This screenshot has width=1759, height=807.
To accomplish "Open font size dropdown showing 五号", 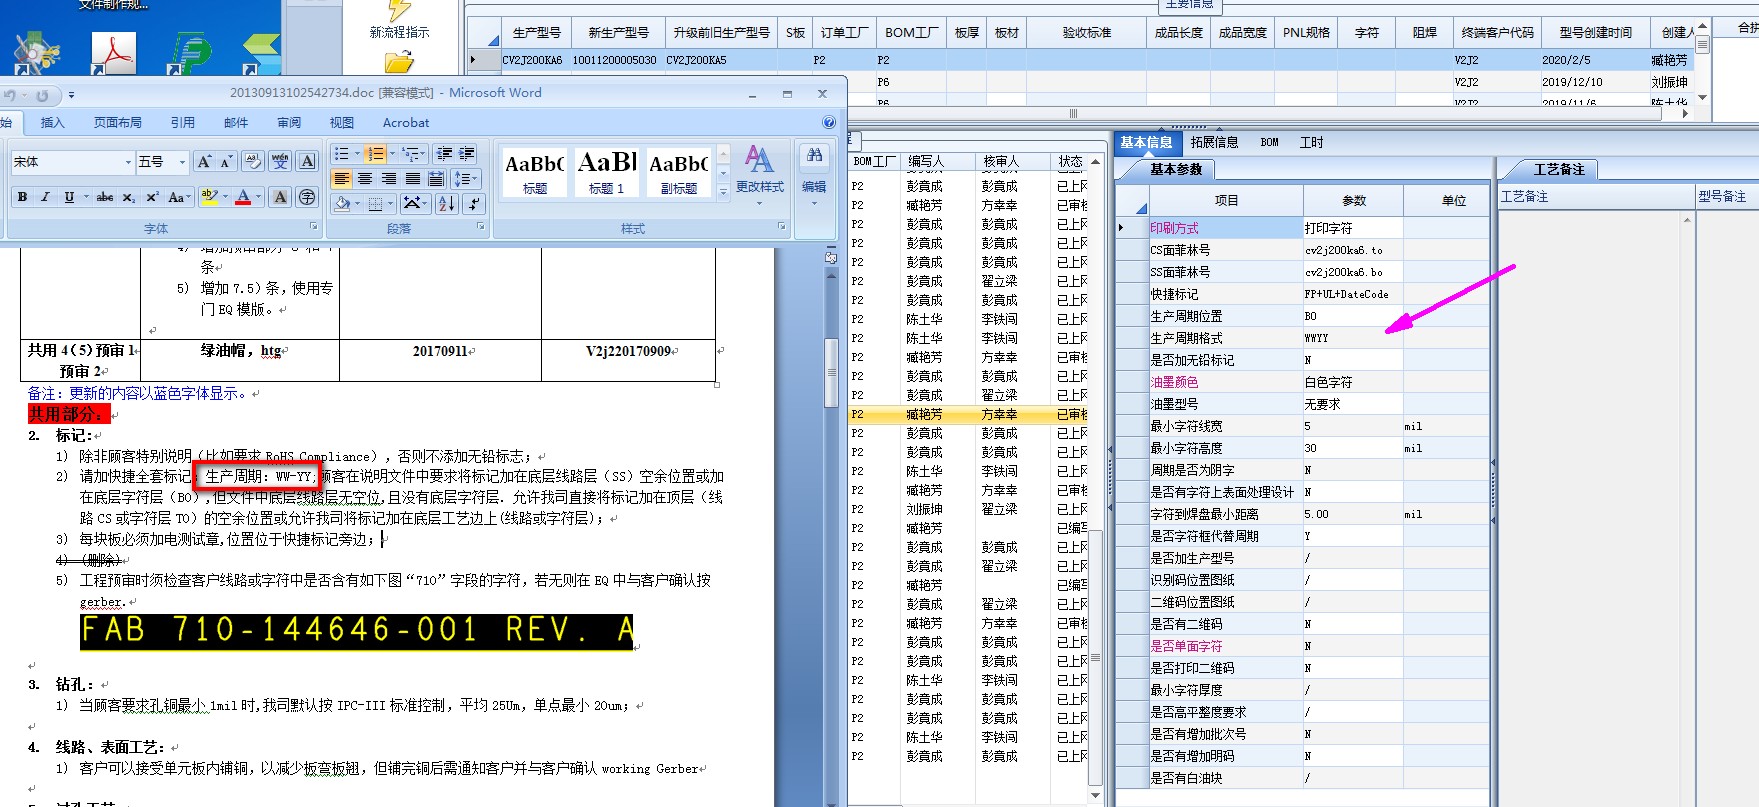I will pos(182,162).
